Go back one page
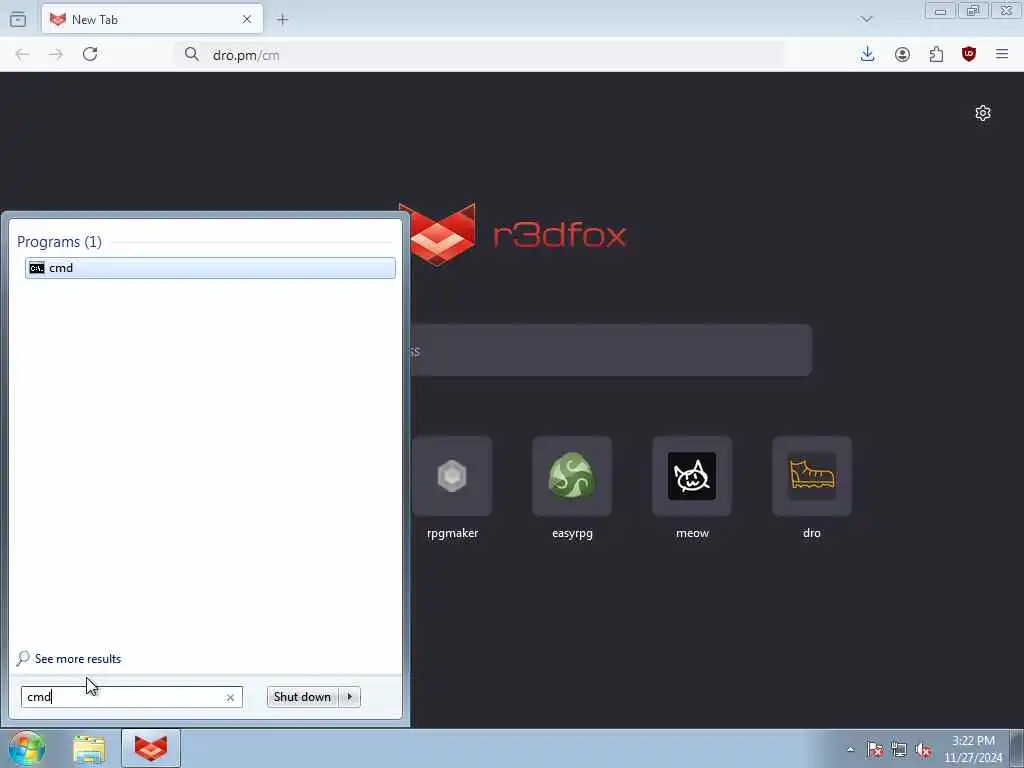This screenshot has height=768, width=1024. (22, 55)
